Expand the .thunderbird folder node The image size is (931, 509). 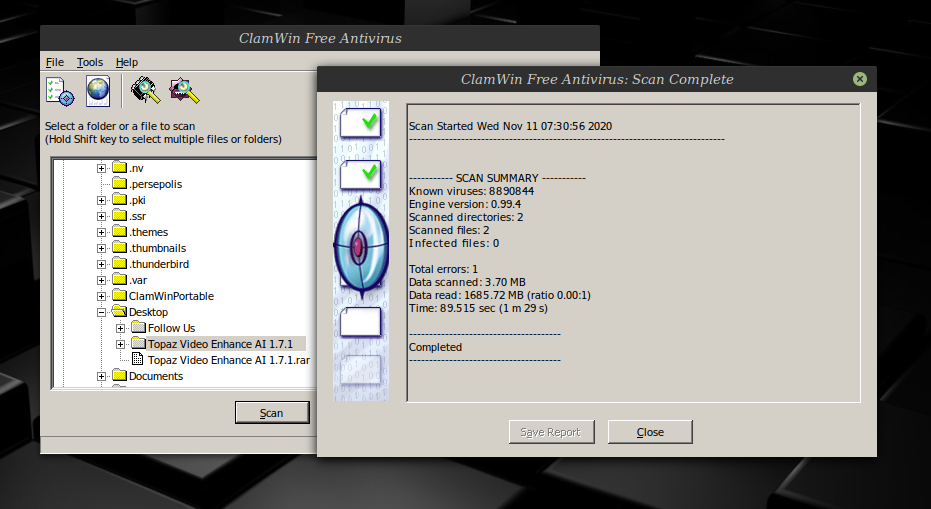click(102, 265)
